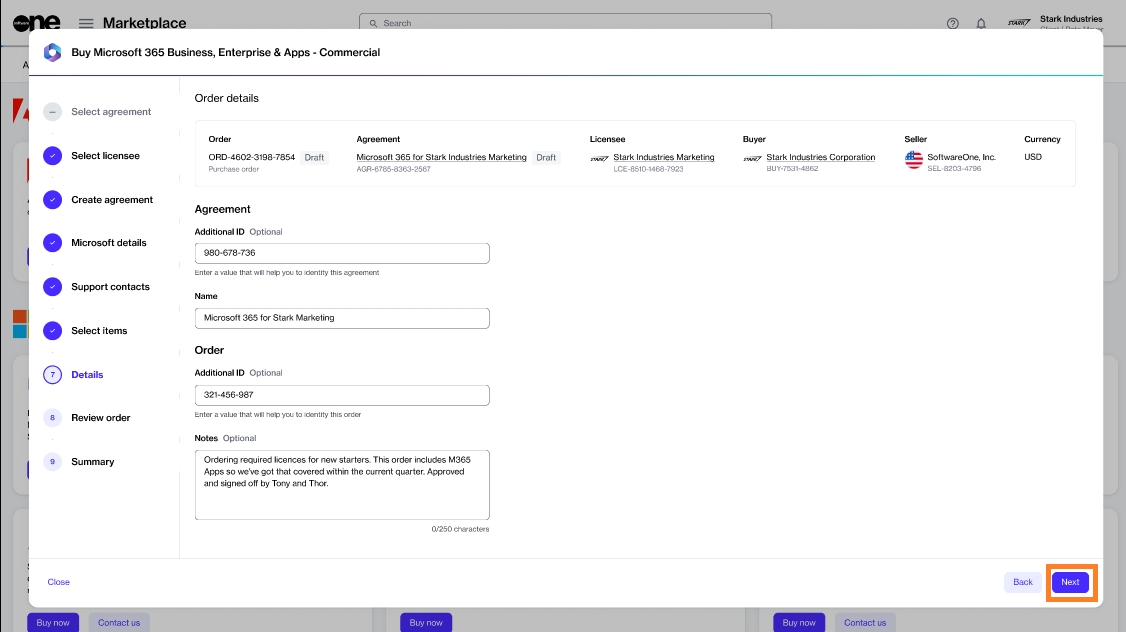Return to the Select items step
Screen dimensions: 1126x632
[x=99, y=331]
